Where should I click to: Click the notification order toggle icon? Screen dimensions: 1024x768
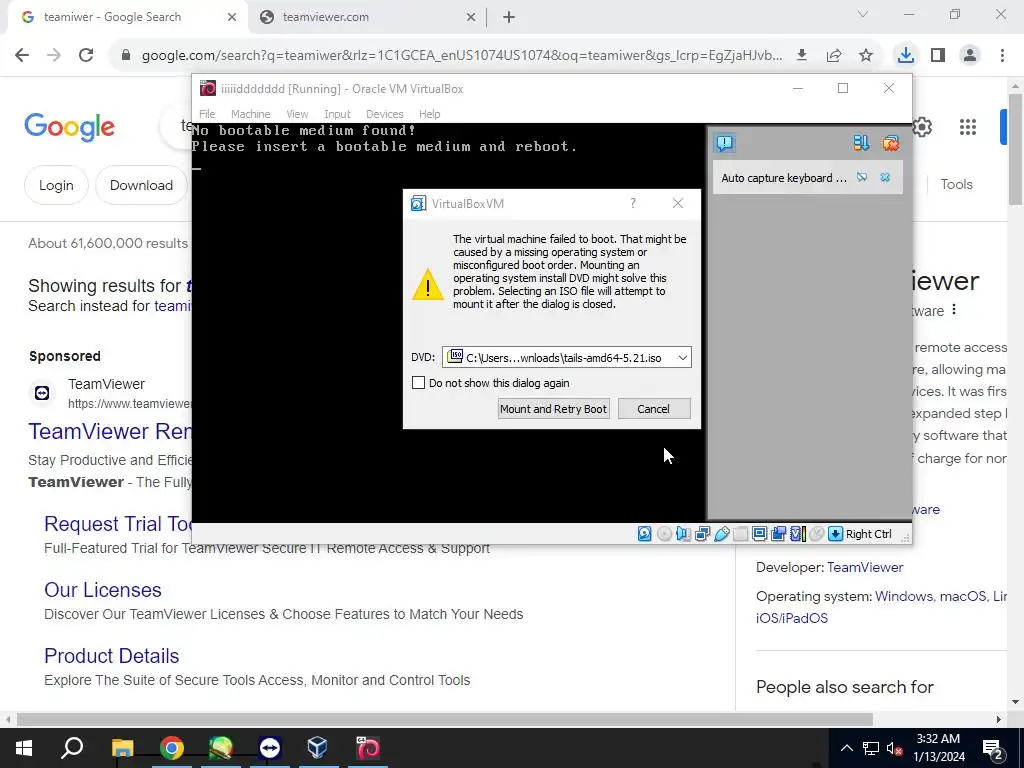point(861,143)
